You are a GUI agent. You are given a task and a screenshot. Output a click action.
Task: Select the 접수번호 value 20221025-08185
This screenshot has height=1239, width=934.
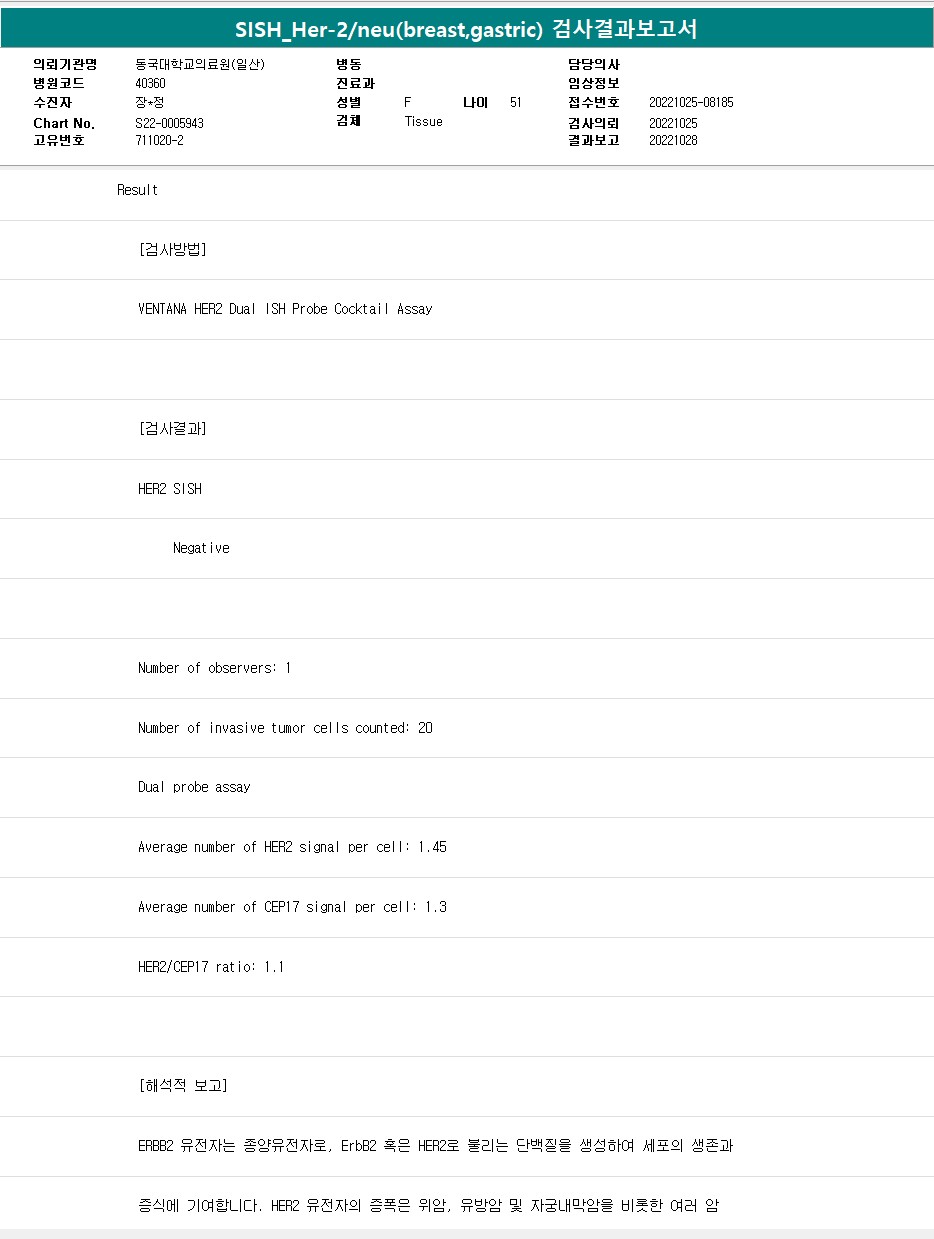pyautogui.click(x=691, y=103)
